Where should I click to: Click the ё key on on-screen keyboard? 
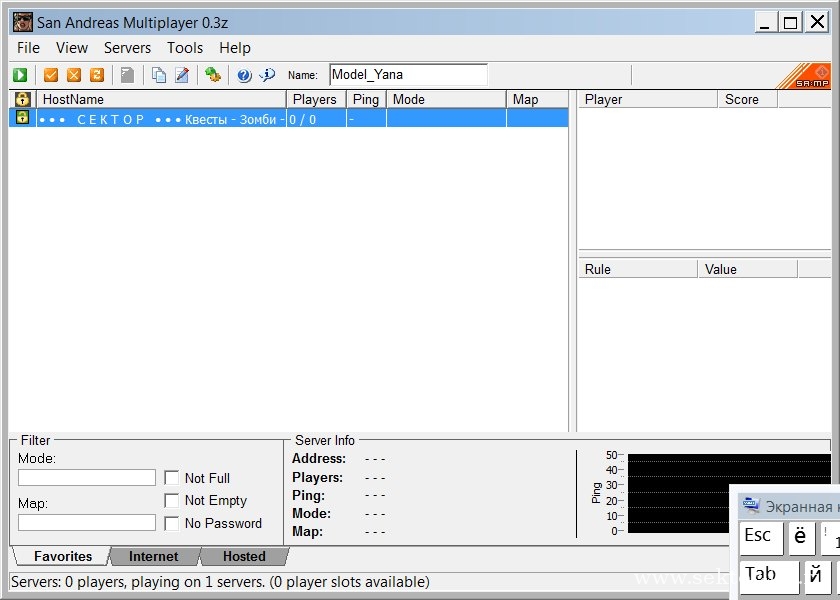click(x=801, y=538)
